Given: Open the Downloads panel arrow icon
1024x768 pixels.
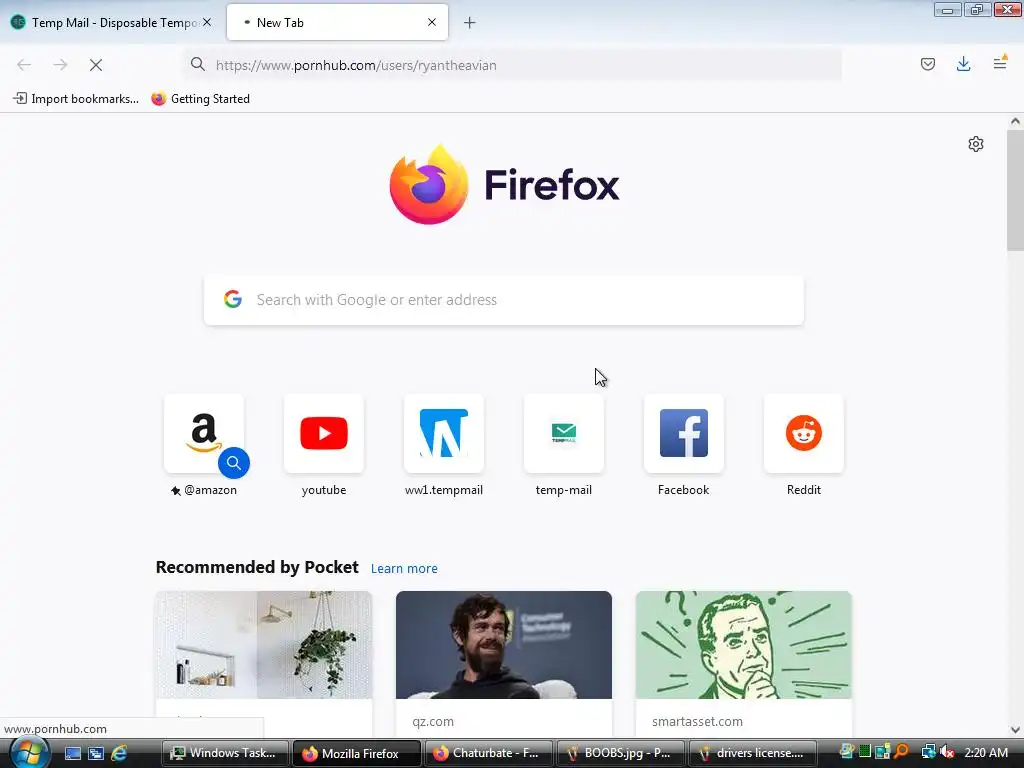Looking at the screenshot, I should pyautogui.click(x=963, y=64).
